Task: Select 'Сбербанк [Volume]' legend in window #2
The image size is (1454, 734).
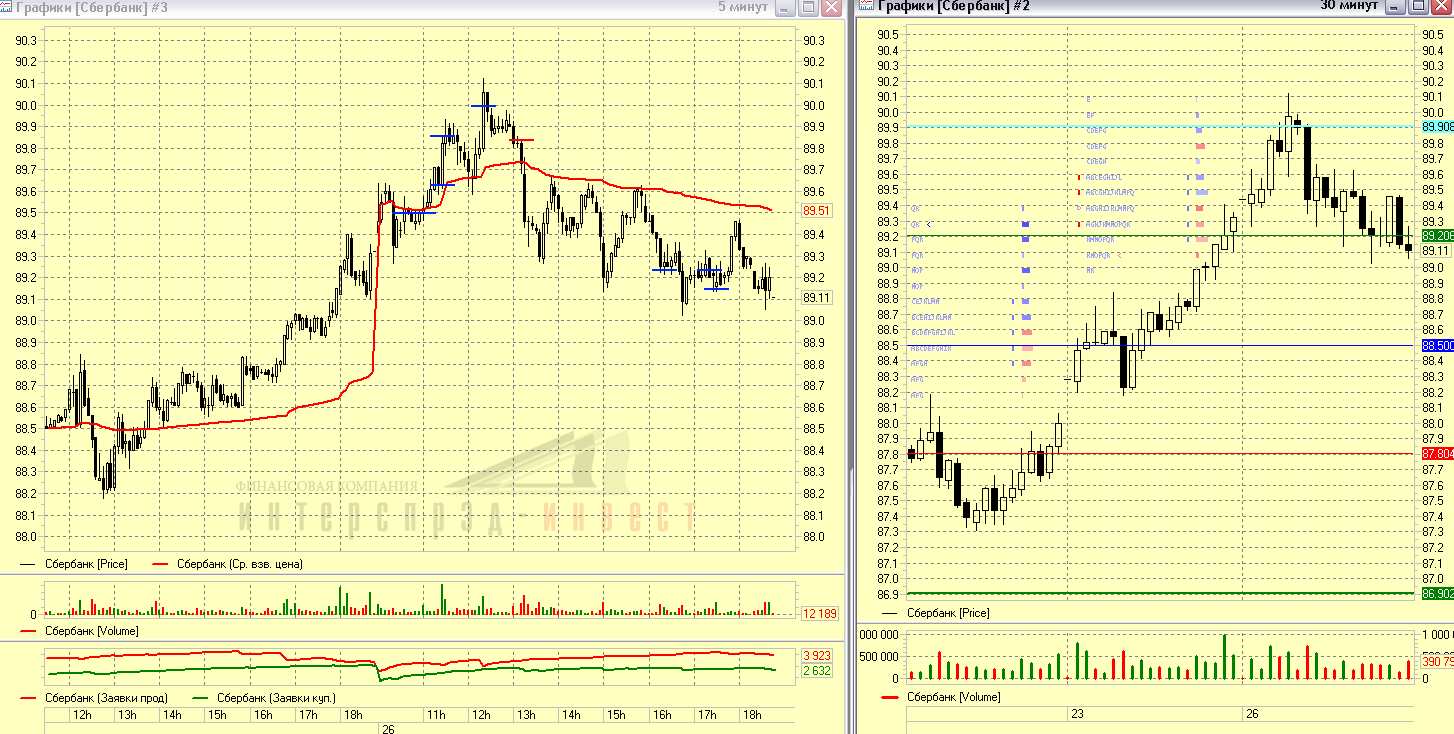Action: pyautogui.click(x=953, y=696)
